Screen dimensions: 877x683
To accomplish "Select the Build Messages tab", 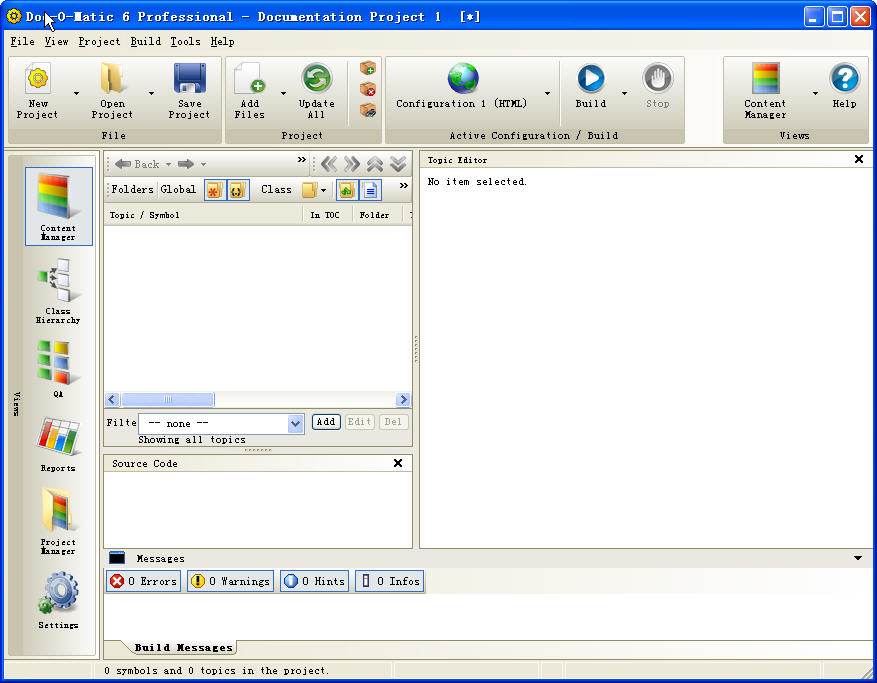I will coord(183,648).
